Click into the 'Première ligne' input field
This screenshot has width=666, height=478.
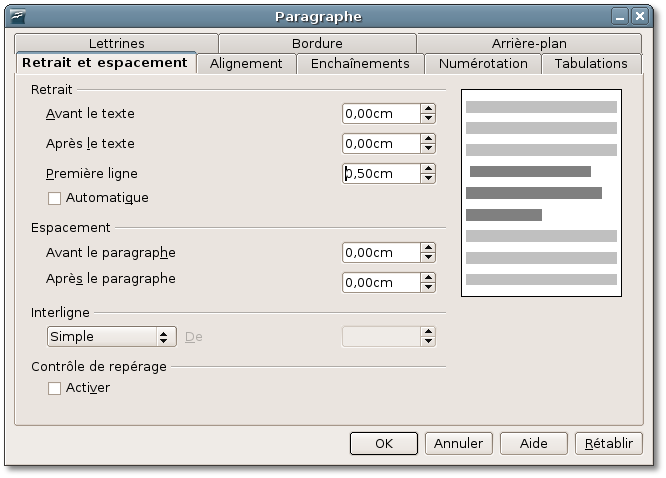pos(380,173)
